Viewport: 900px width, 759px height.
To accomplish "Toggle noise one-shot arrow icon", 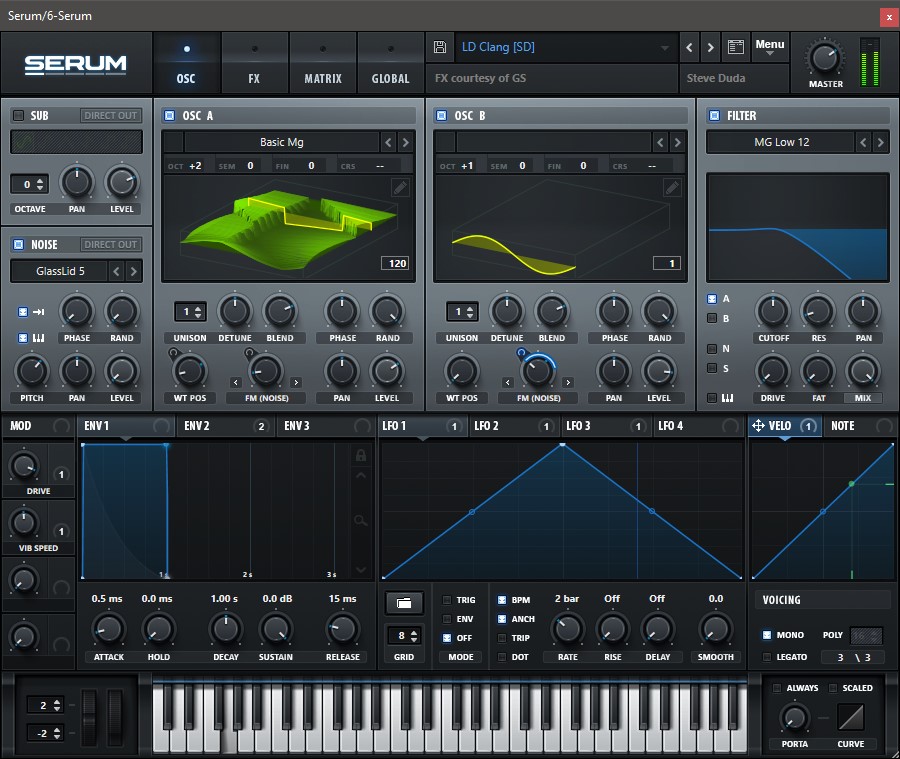I will [38, 312].
